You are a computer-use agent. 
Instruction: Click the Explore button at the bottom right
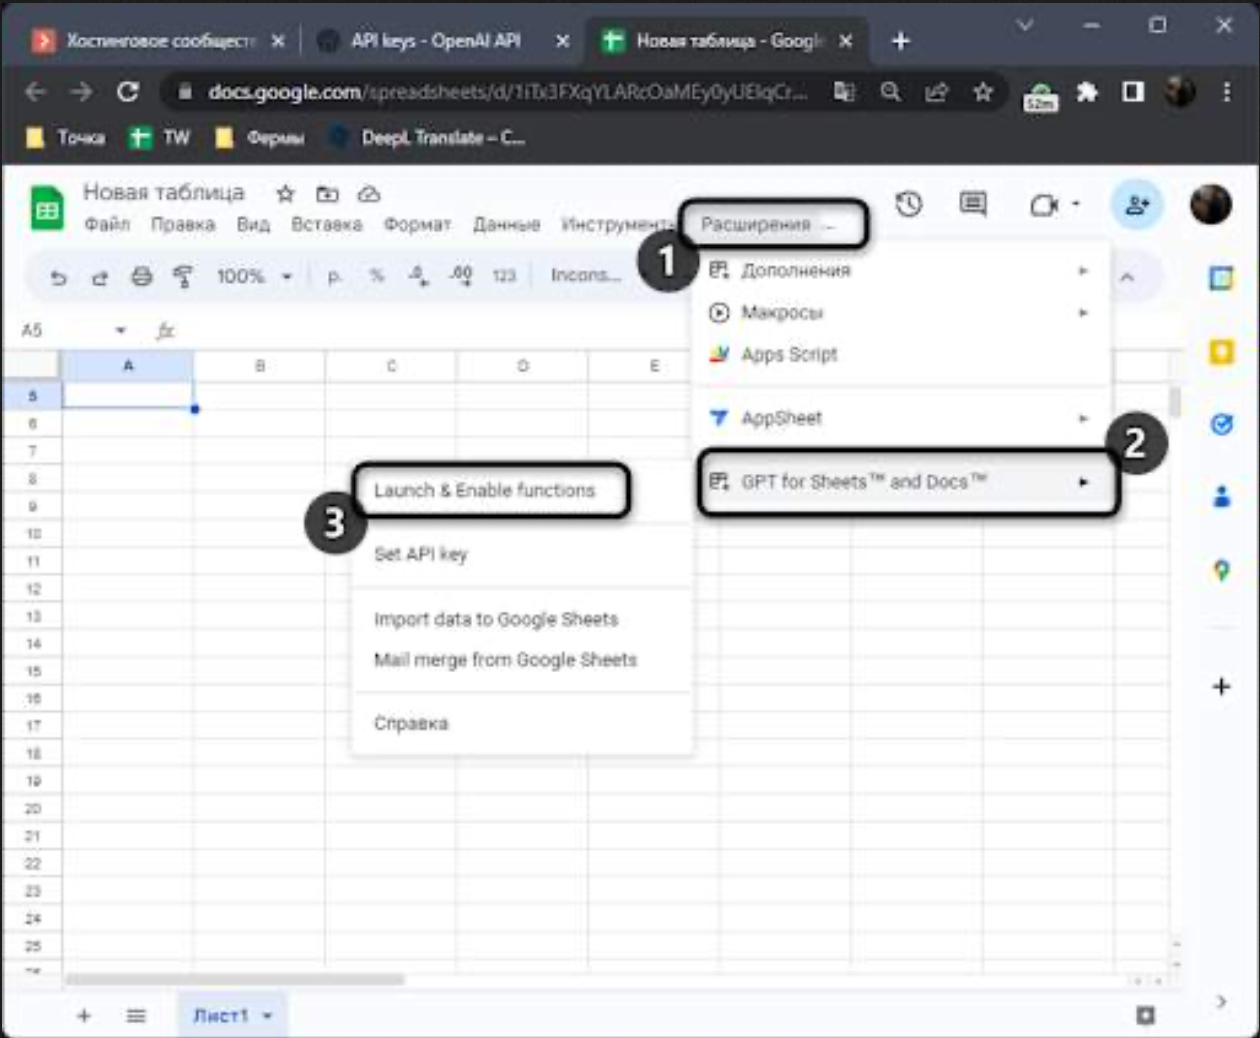pyautogui.click(x=1146, y=1015)
